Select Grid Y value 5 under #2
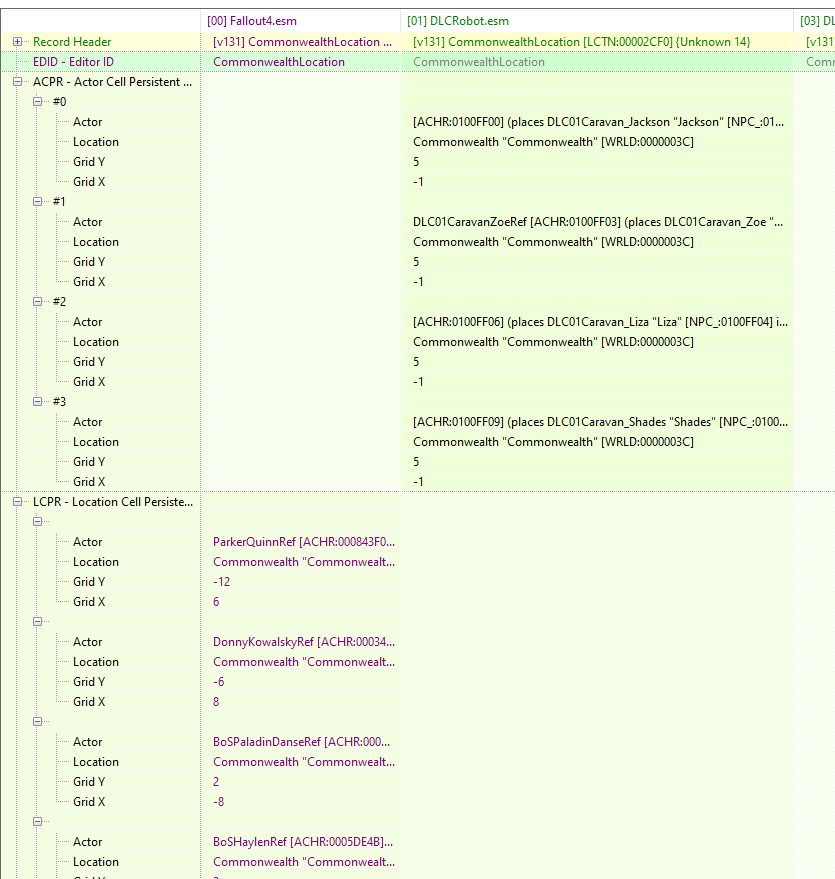Image resolution: width=835 pixels, height=879 pixels. point(416,362)
